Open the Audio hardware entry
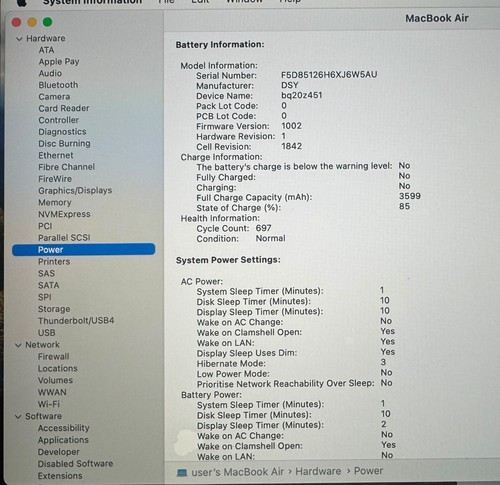This screenshot has width=500, height=485. click(x=50, y=73)
